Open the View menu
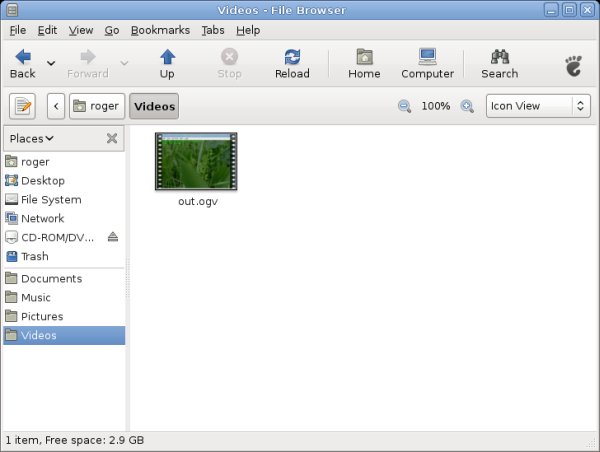The width and height of the screenshot is (600, 452). pyautogui.click(x=81, y=30)
